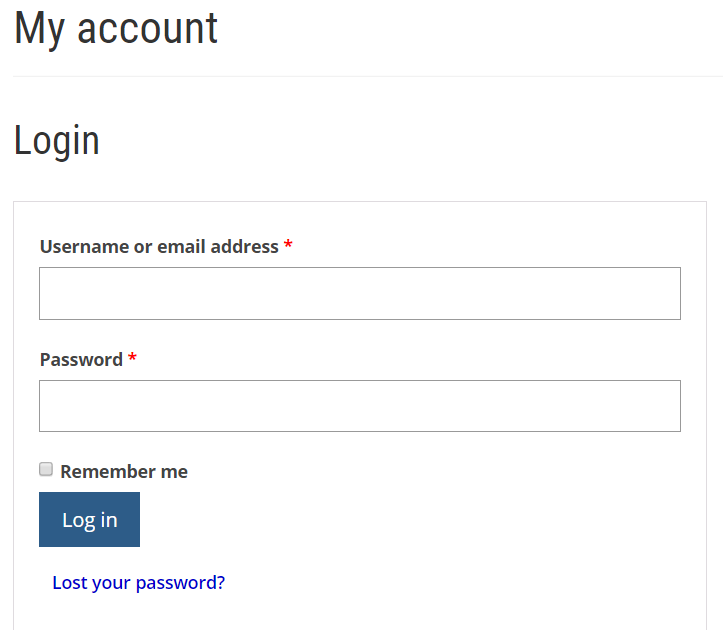Click the Password field label
This screenshot has height=630, width=723.
[x=81, y=360]
